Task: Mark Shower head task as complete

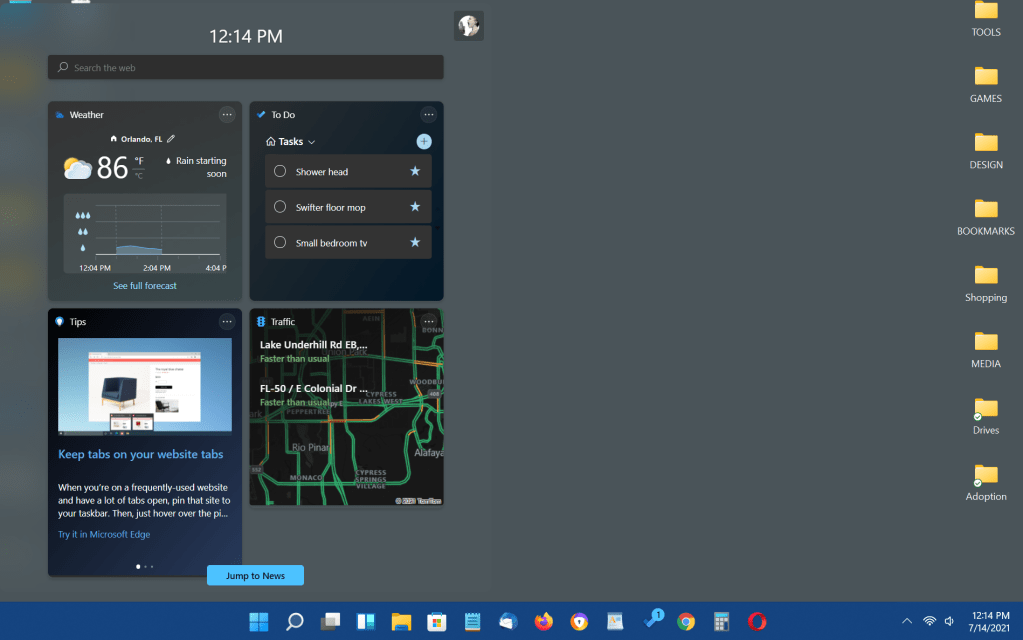Action: [280, 171]
